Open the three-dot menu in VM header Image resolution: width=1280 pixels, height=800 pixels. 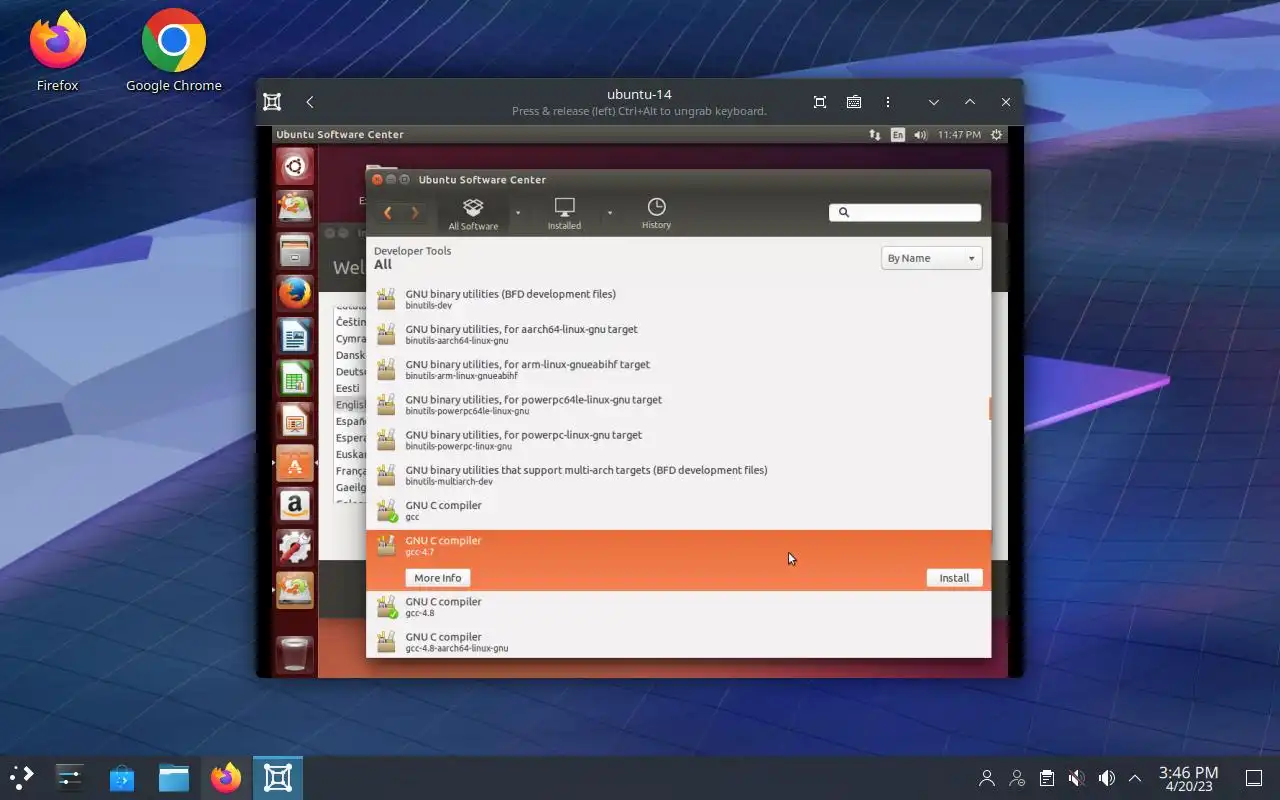pos(888,102)
